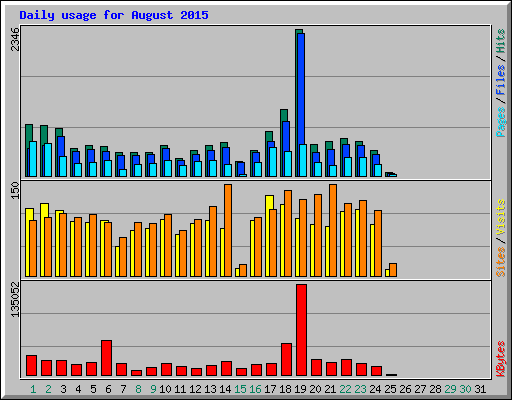Click day 29 on the date axis

(450, 389)
